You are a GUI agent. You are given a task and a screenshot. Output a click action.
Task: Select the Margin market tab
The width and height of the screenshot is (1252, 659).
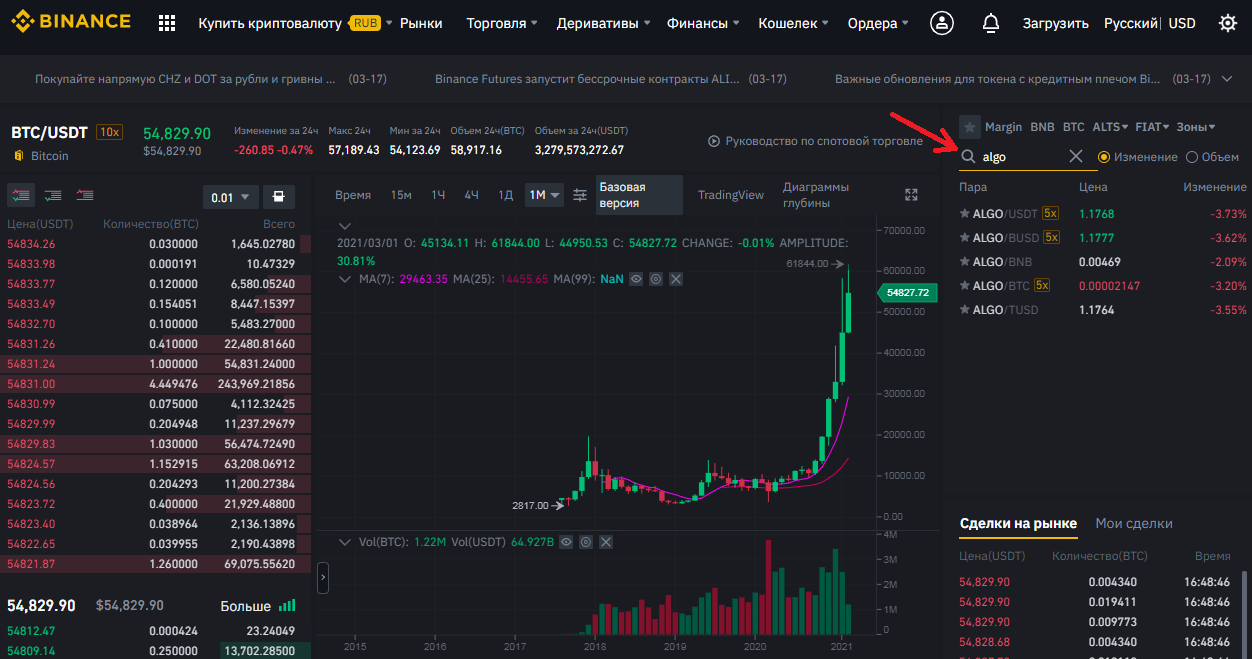point(1003,127)
